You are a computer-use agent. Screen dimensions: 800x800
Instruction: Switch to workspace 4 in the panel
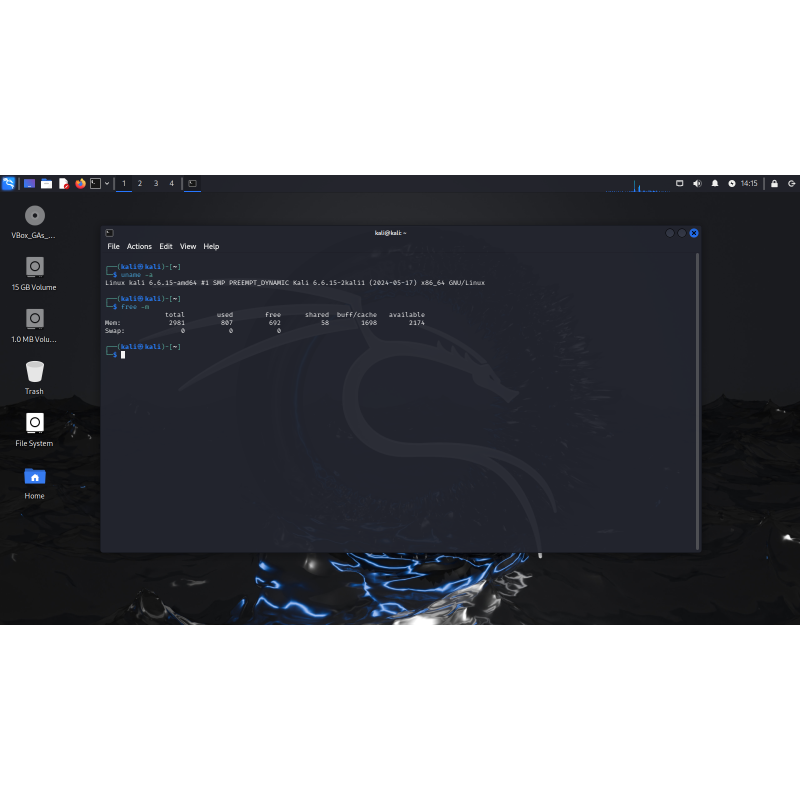171,184
